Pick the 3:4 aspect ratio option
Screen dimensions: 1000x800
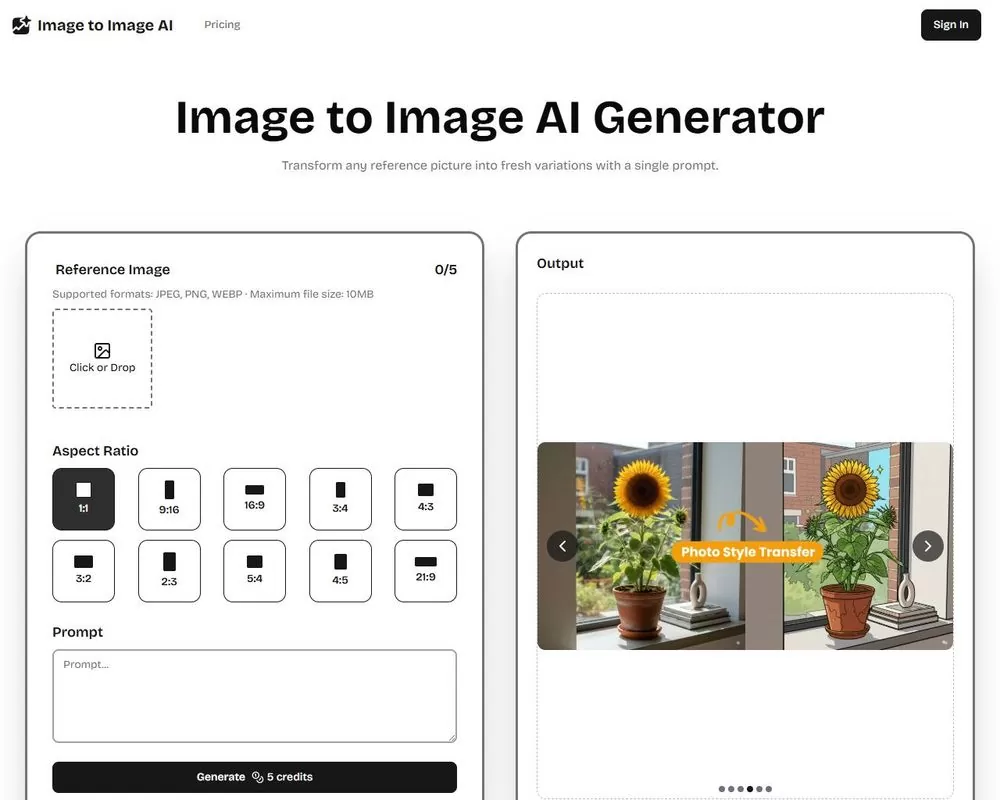tap(340, 499)
